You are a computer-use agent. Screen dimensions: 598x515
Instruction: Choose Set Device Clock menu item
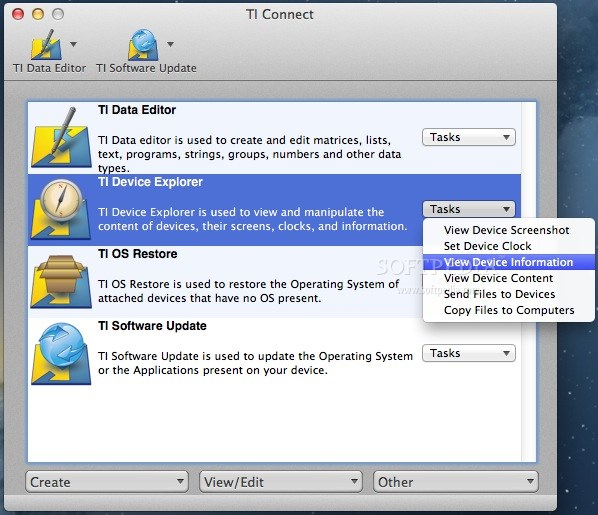pyautogui.click(x=509, y=246)
